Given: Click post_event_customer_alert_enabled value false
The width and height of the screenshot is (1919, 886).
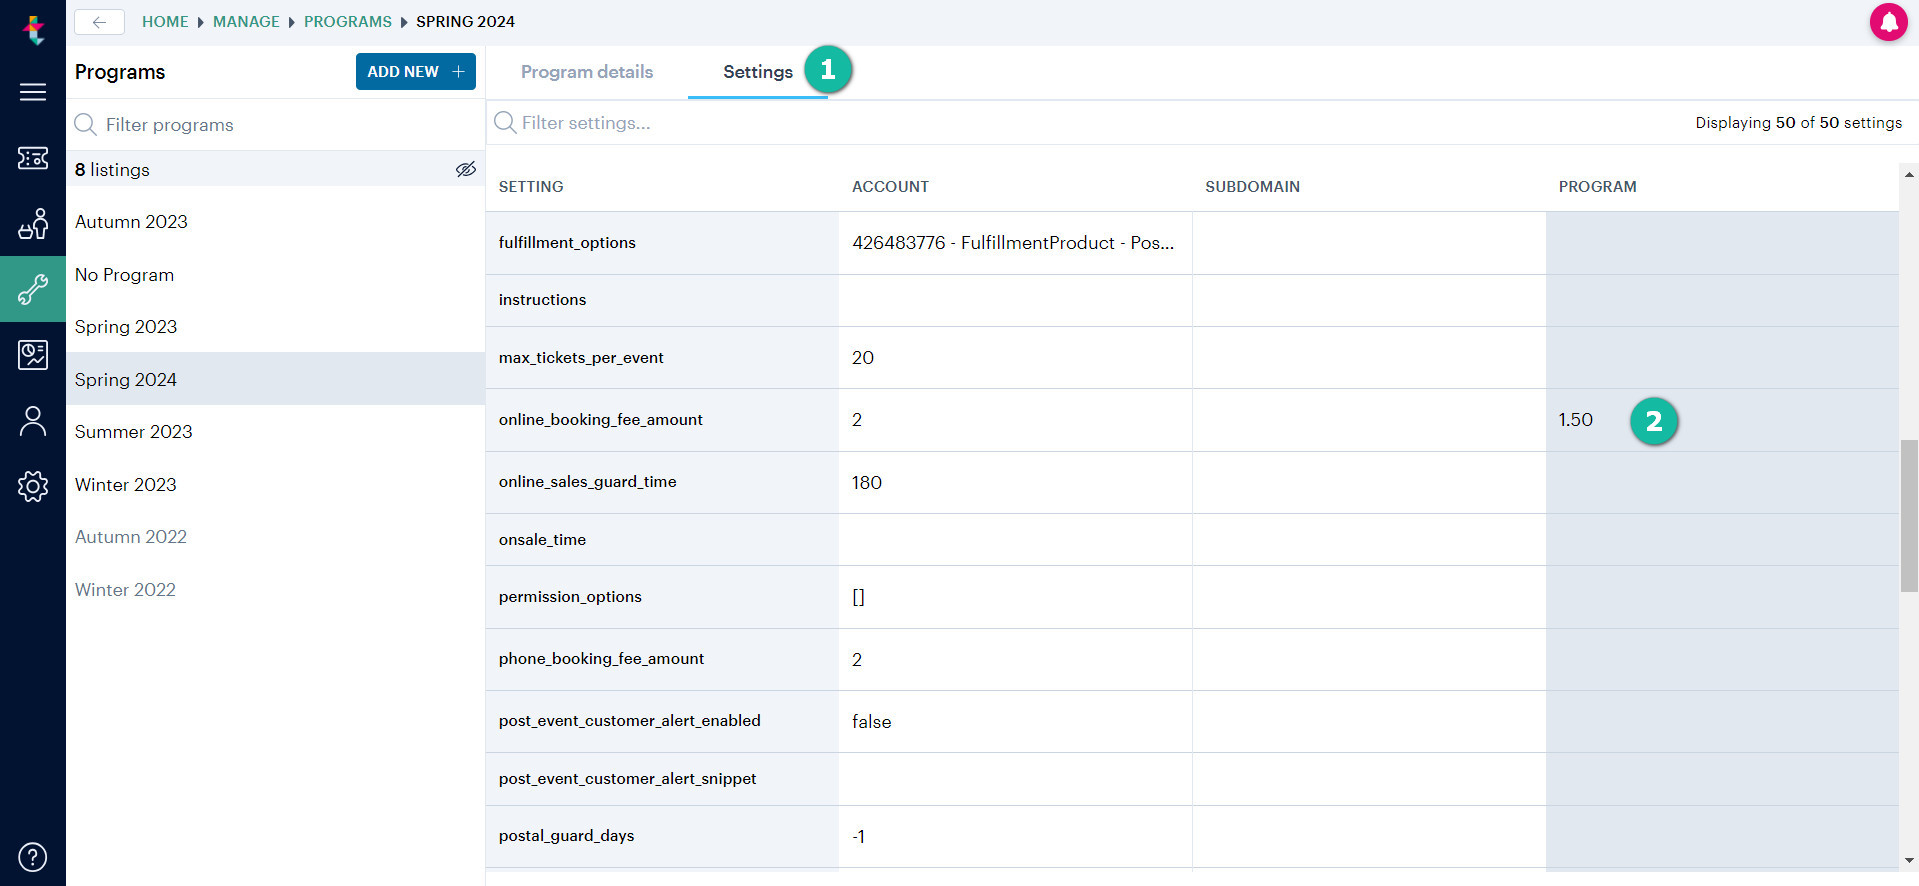Looking at the screenshot, I should tap(871, 721).
